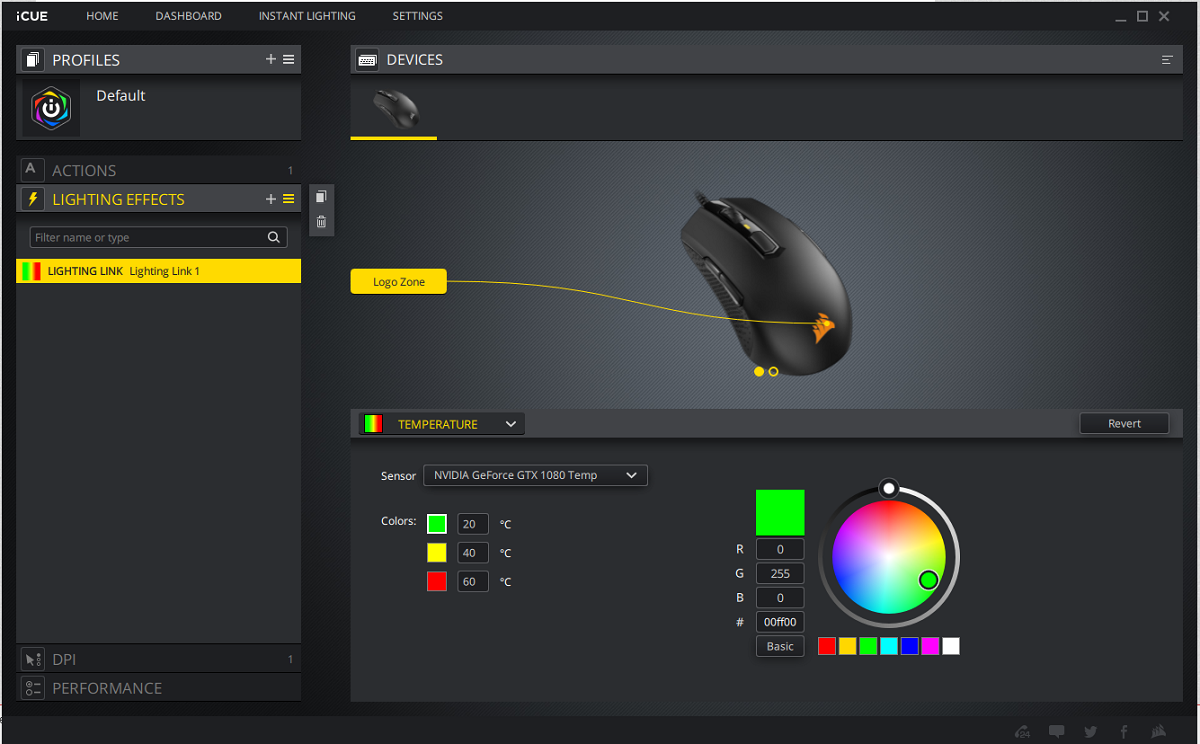Click the search magnifier in filter box
The width and height of the screenshot is (1200, 744).
pos(274,238)
